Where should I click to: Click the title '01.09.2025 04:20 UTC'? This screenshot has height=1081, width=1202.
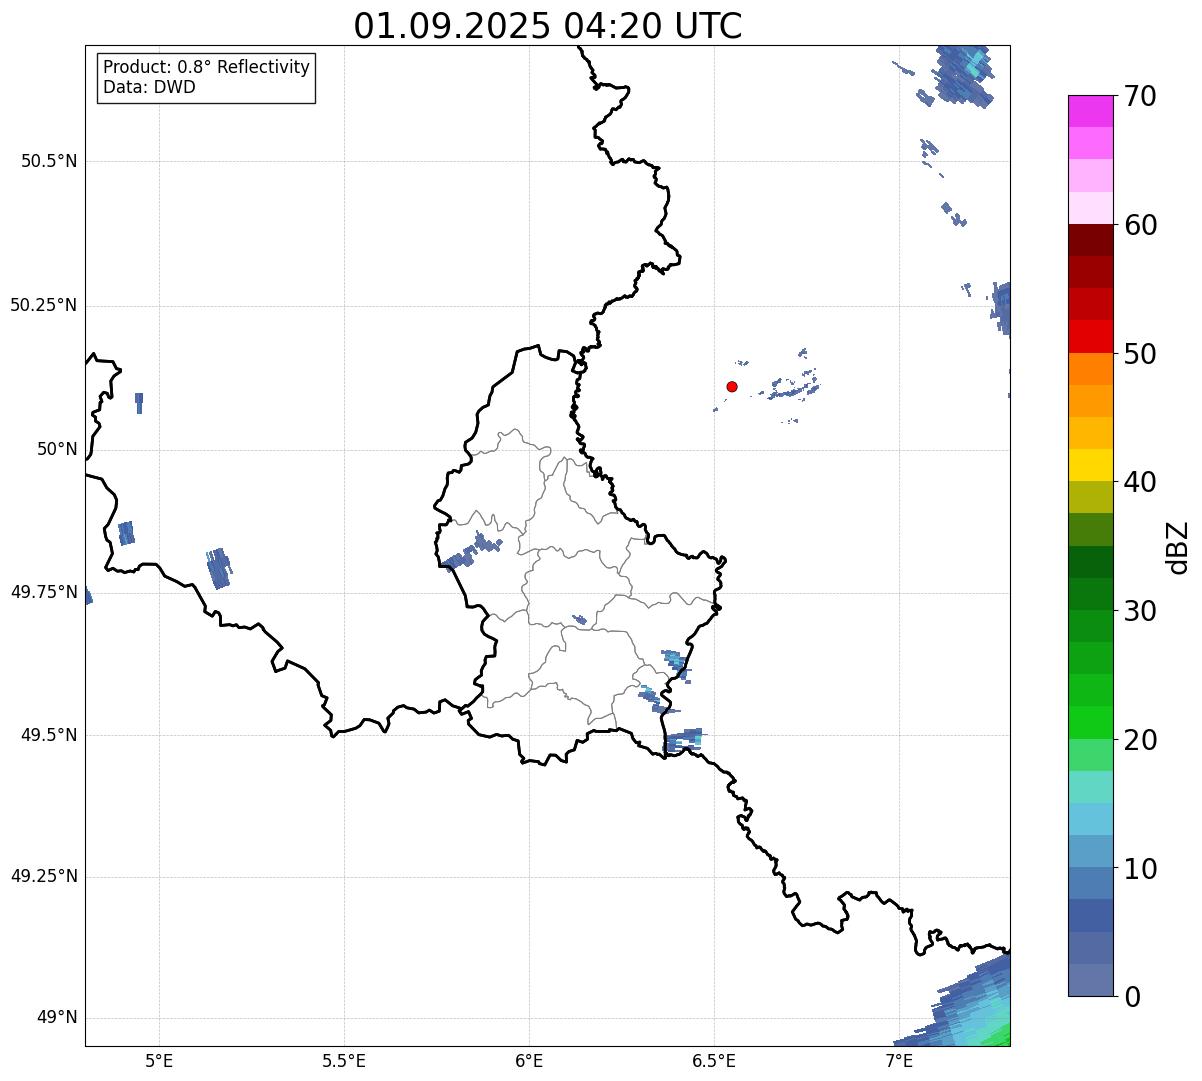click(x=548, y=26)
